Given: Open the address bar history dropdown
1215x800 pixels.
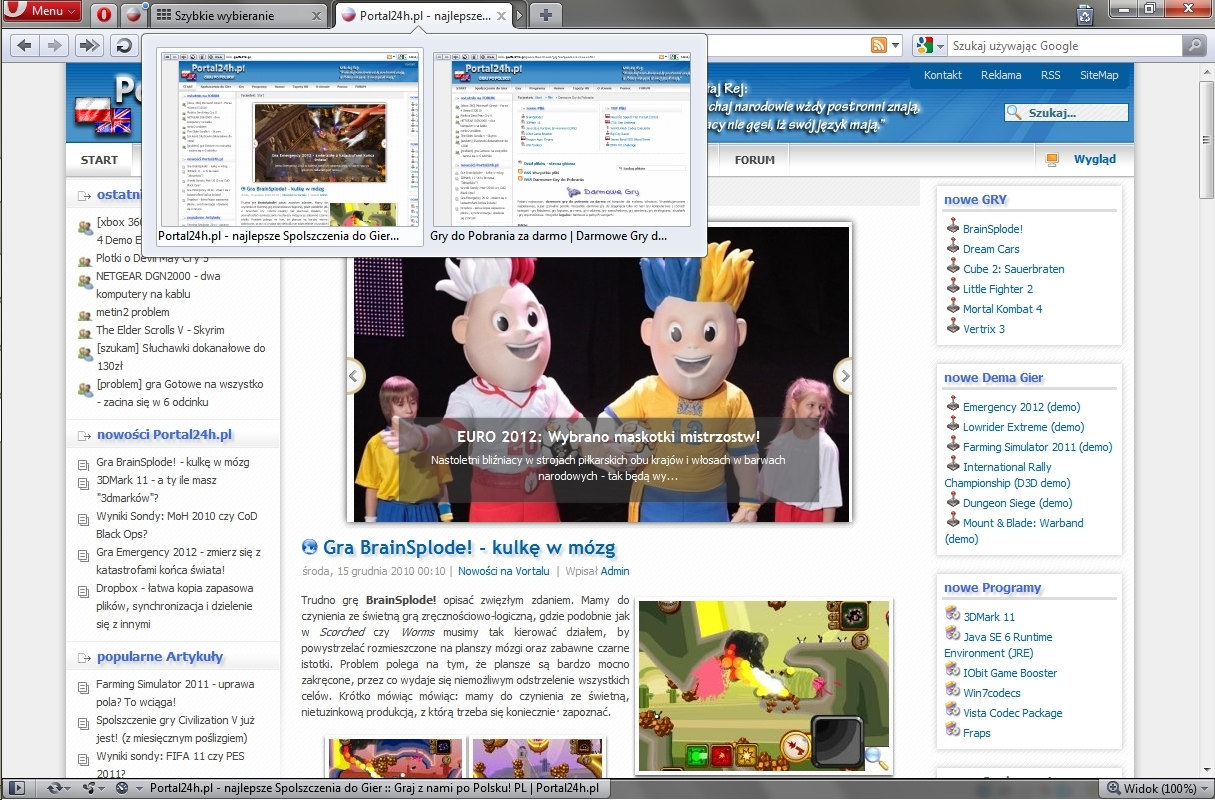Looking at the screenshot, I should click(x=895, y=45).
